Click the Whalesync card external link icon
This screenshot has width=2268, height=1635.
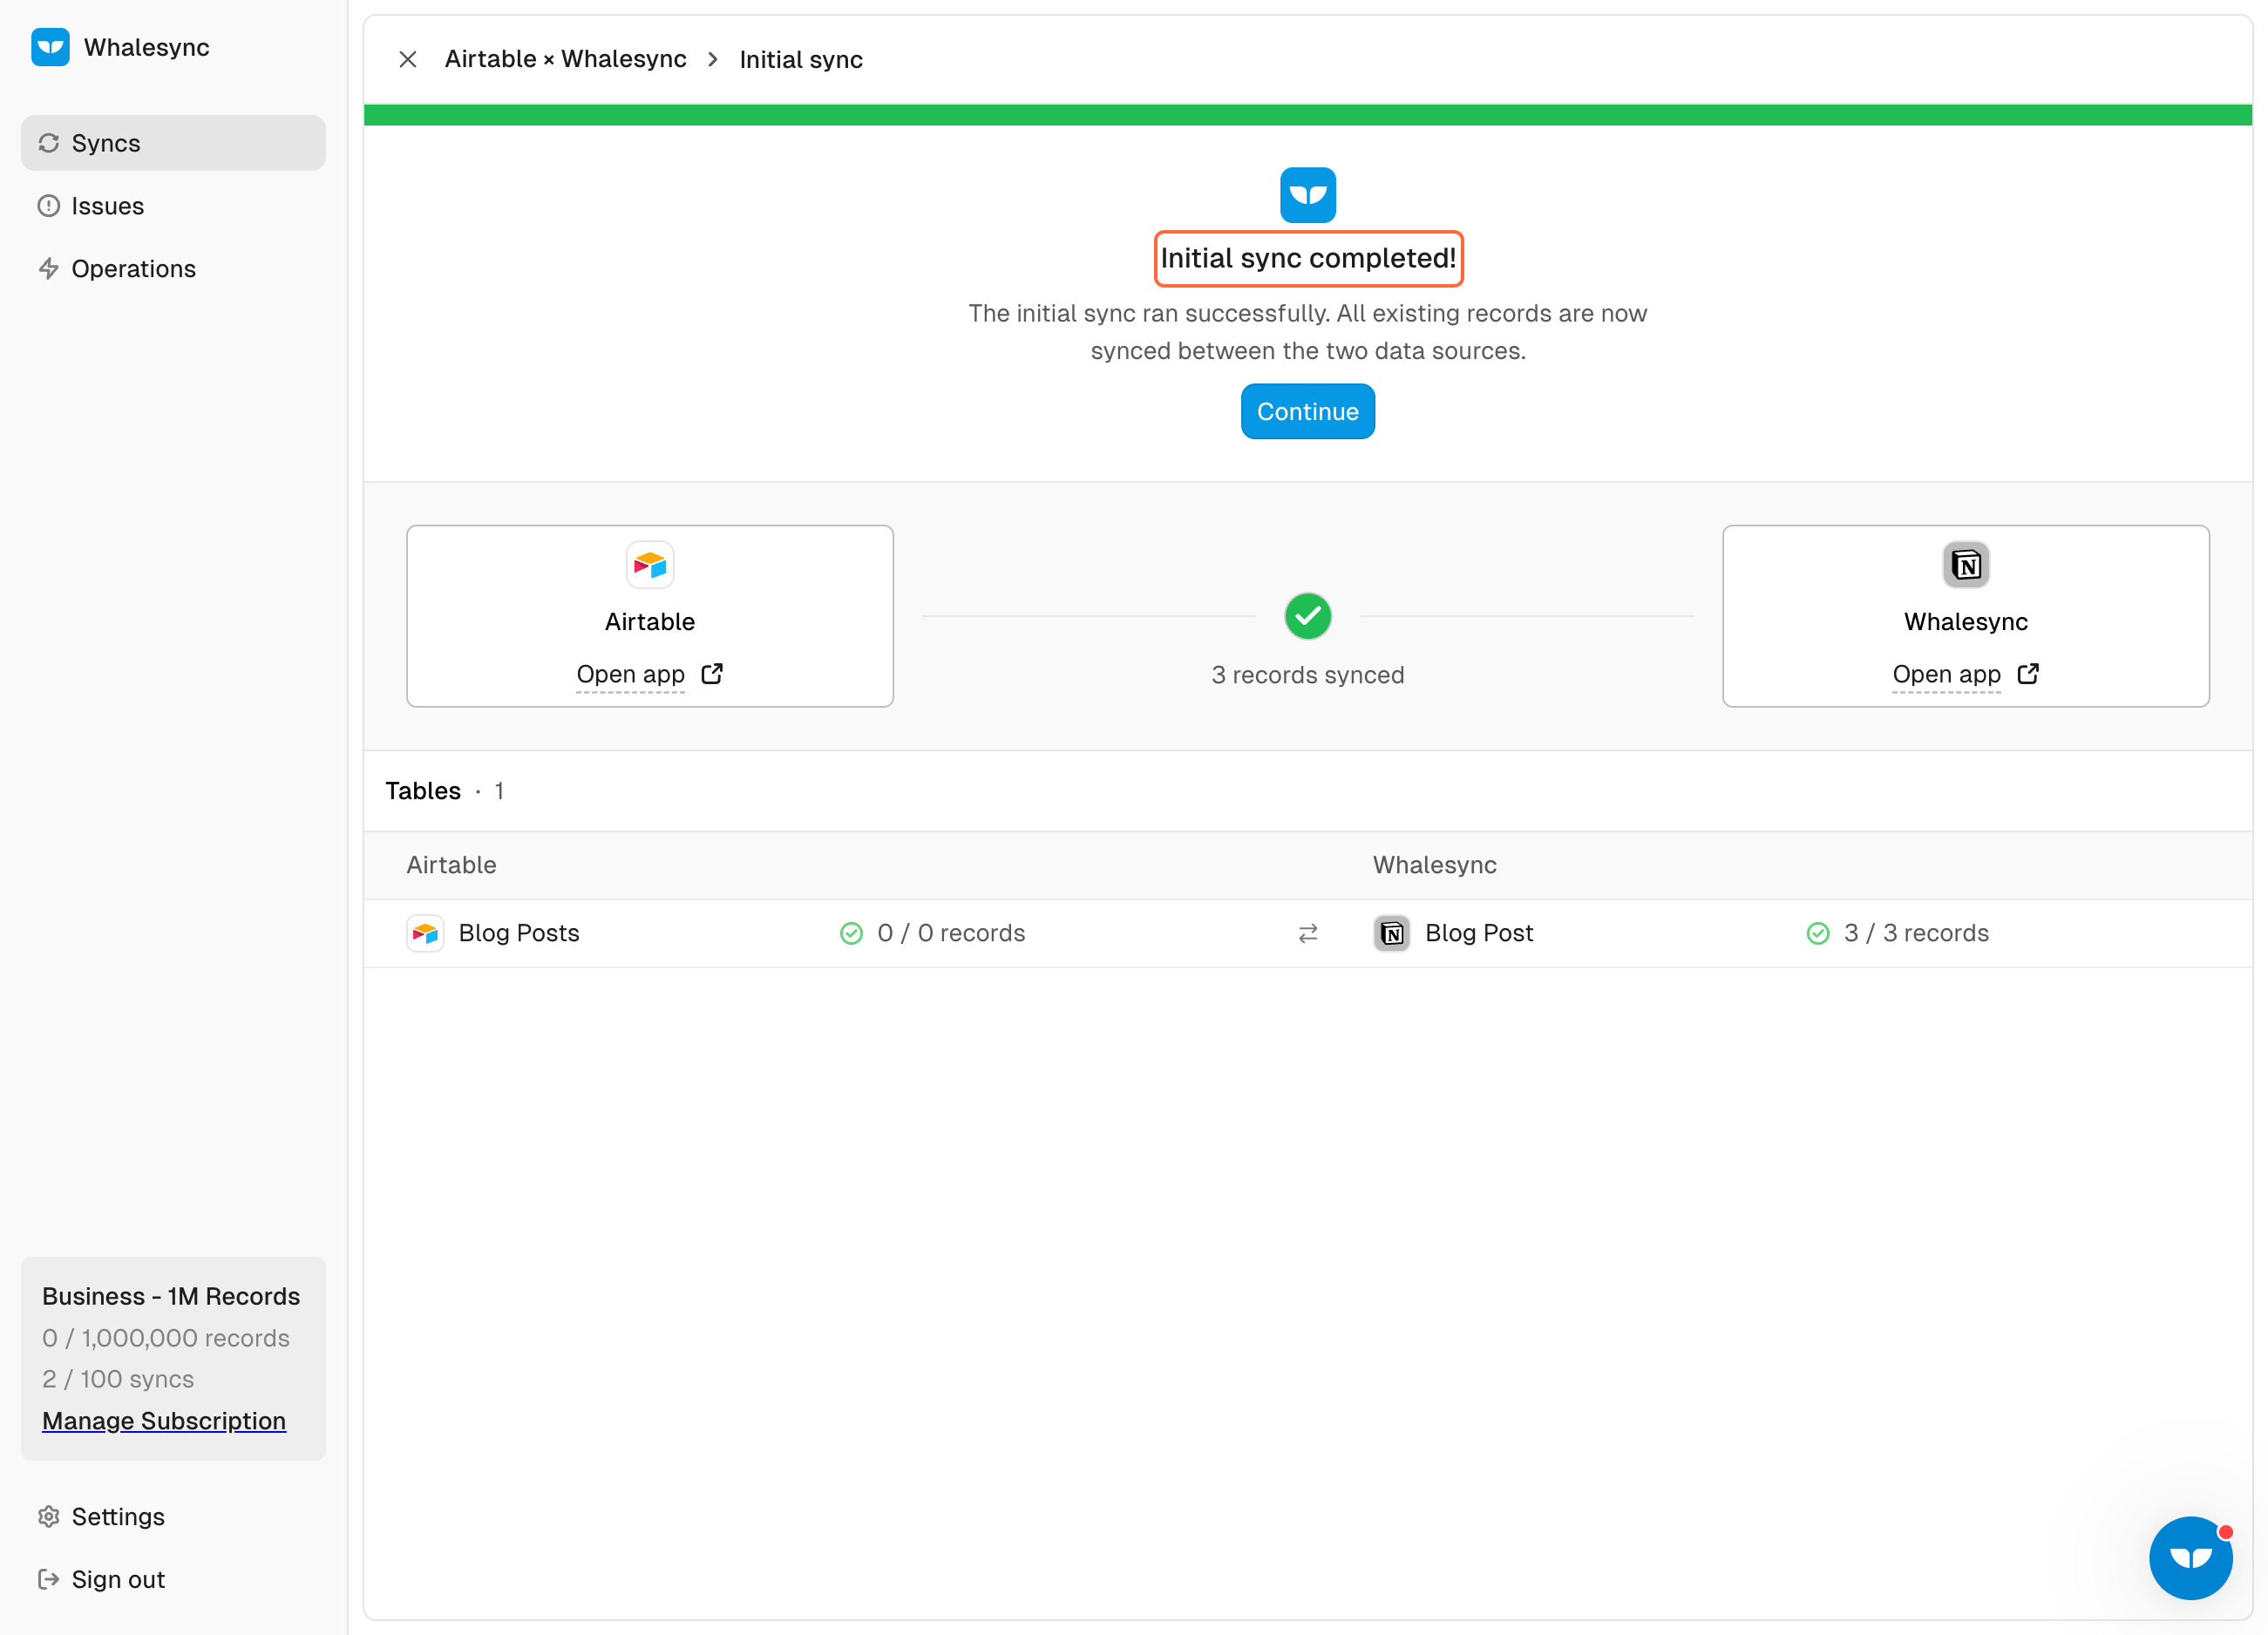pos(2028,674)
